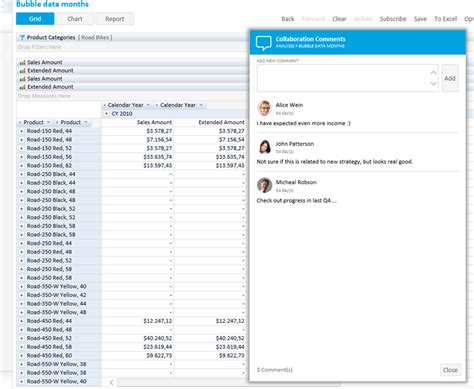
Task: Click the comment about the new strategy
Action: tap(335, 162)
